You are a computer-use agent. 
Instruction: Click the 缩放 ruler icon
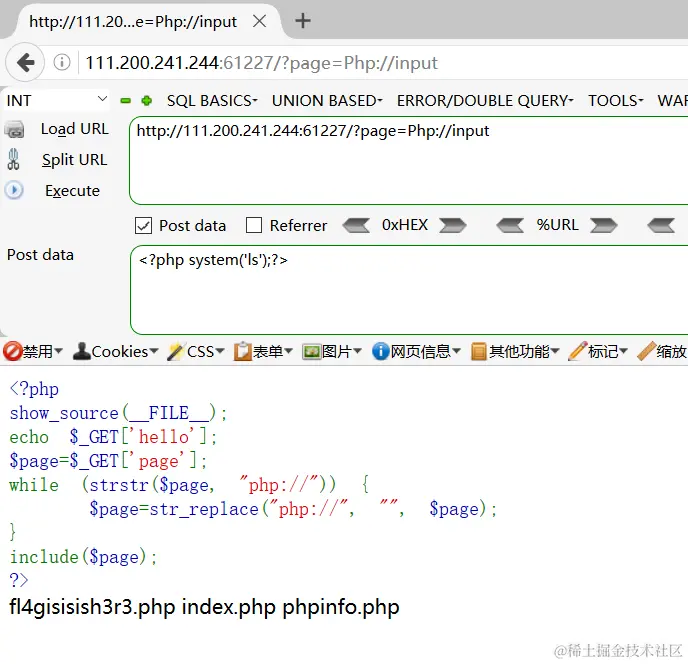(646, 351)
